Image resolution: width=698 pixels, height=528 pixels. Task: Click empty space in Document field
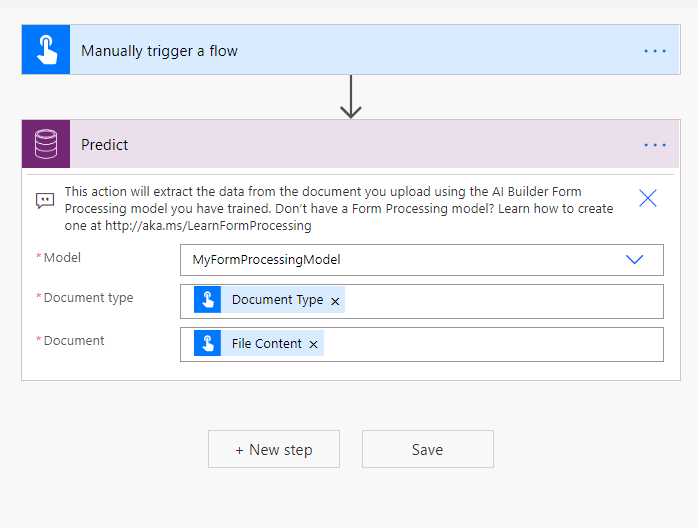tap(490, 344)
